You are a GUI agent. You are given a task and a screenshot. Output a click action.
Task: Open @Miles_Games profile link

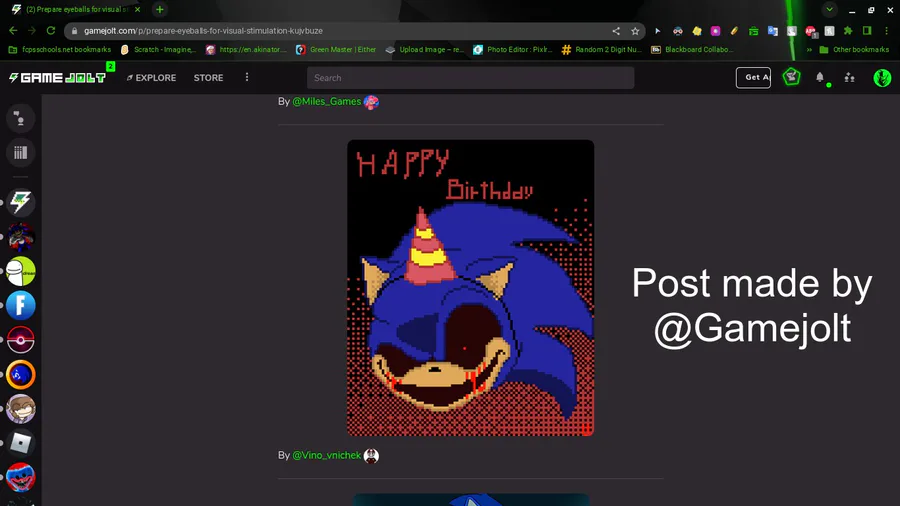[327, 102]
